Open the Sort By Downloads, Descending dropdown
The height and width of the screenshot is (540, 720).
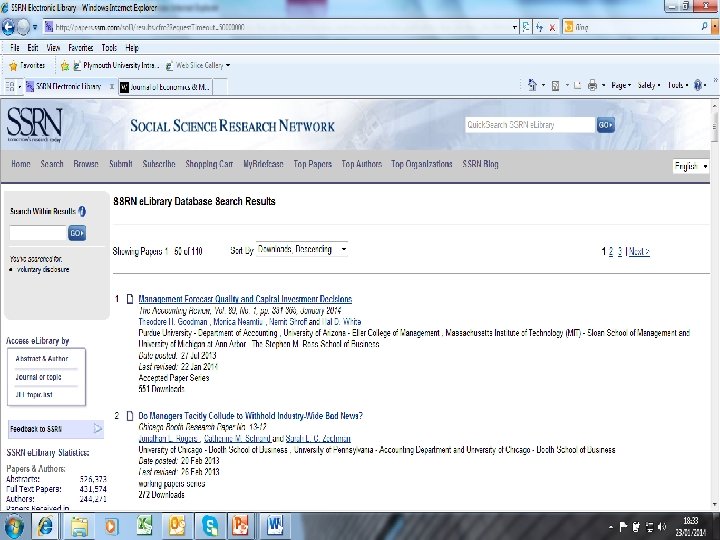(302, 249)
